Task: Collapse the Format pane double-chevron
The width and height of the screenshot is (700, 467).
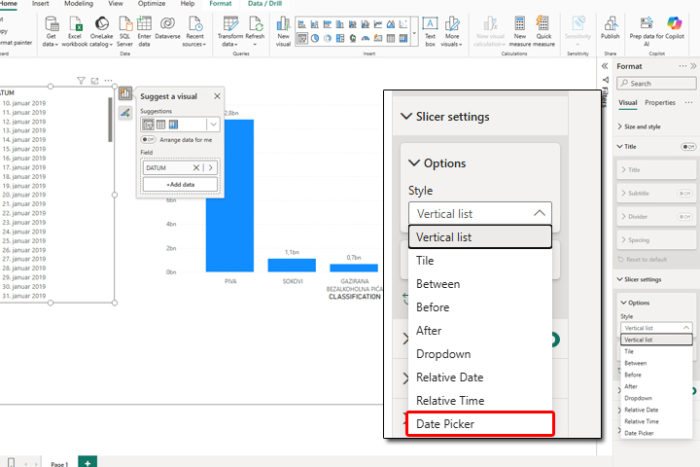Action: click(x=693, y=66)
